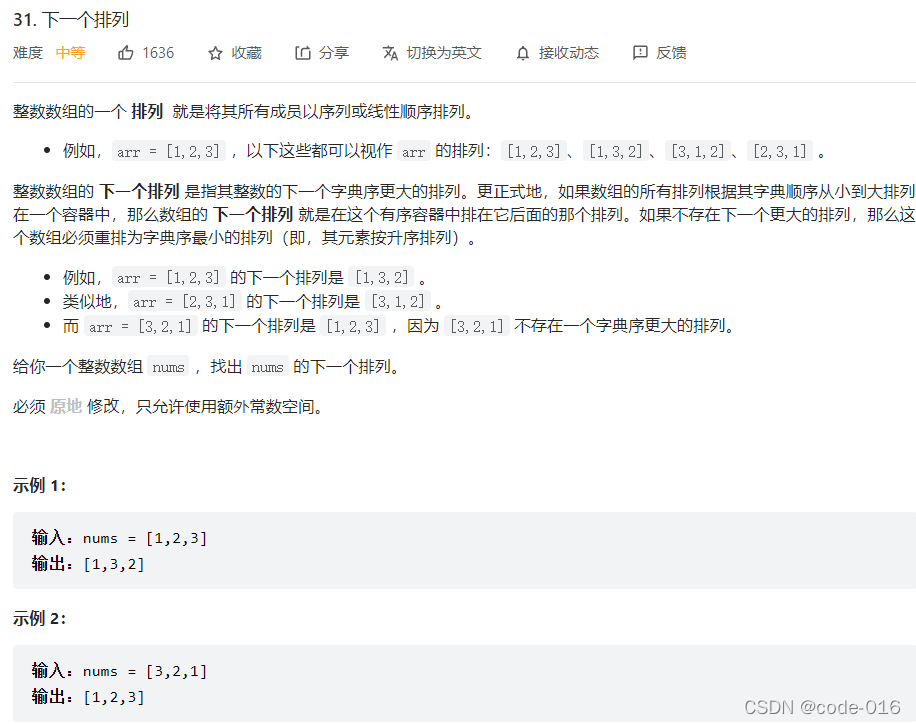
Task: Click the share icon
Action: [x=303, y=53]
